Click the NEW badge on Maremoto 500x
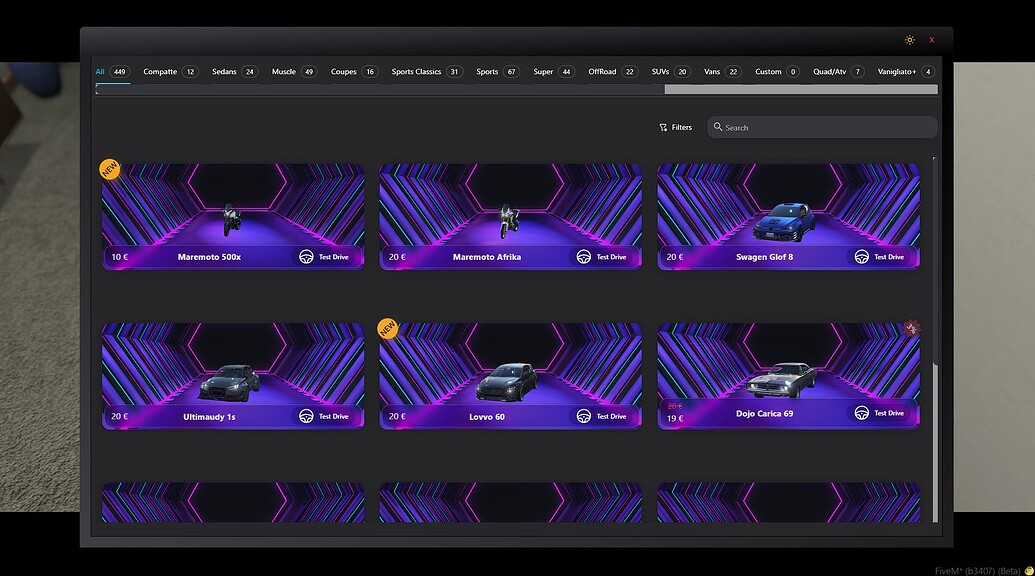This screenshot has height=576, width=1035. [110, 169]
